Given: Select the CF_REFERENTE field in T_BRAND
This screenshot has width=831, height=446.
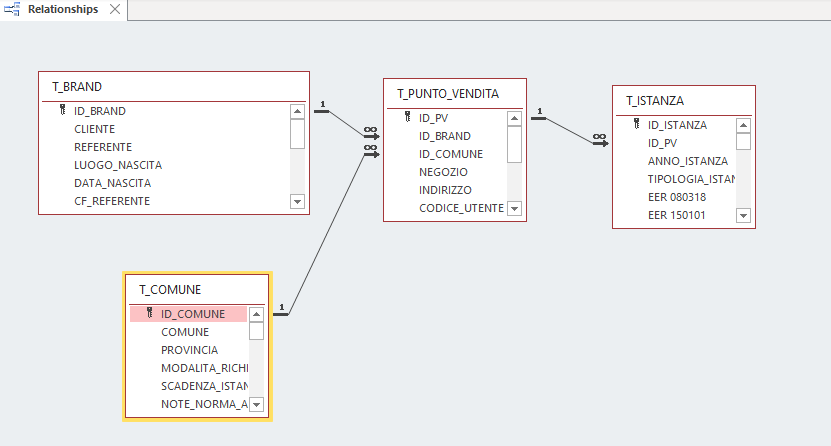Looking at the screenshot, I should coord(112,201).
